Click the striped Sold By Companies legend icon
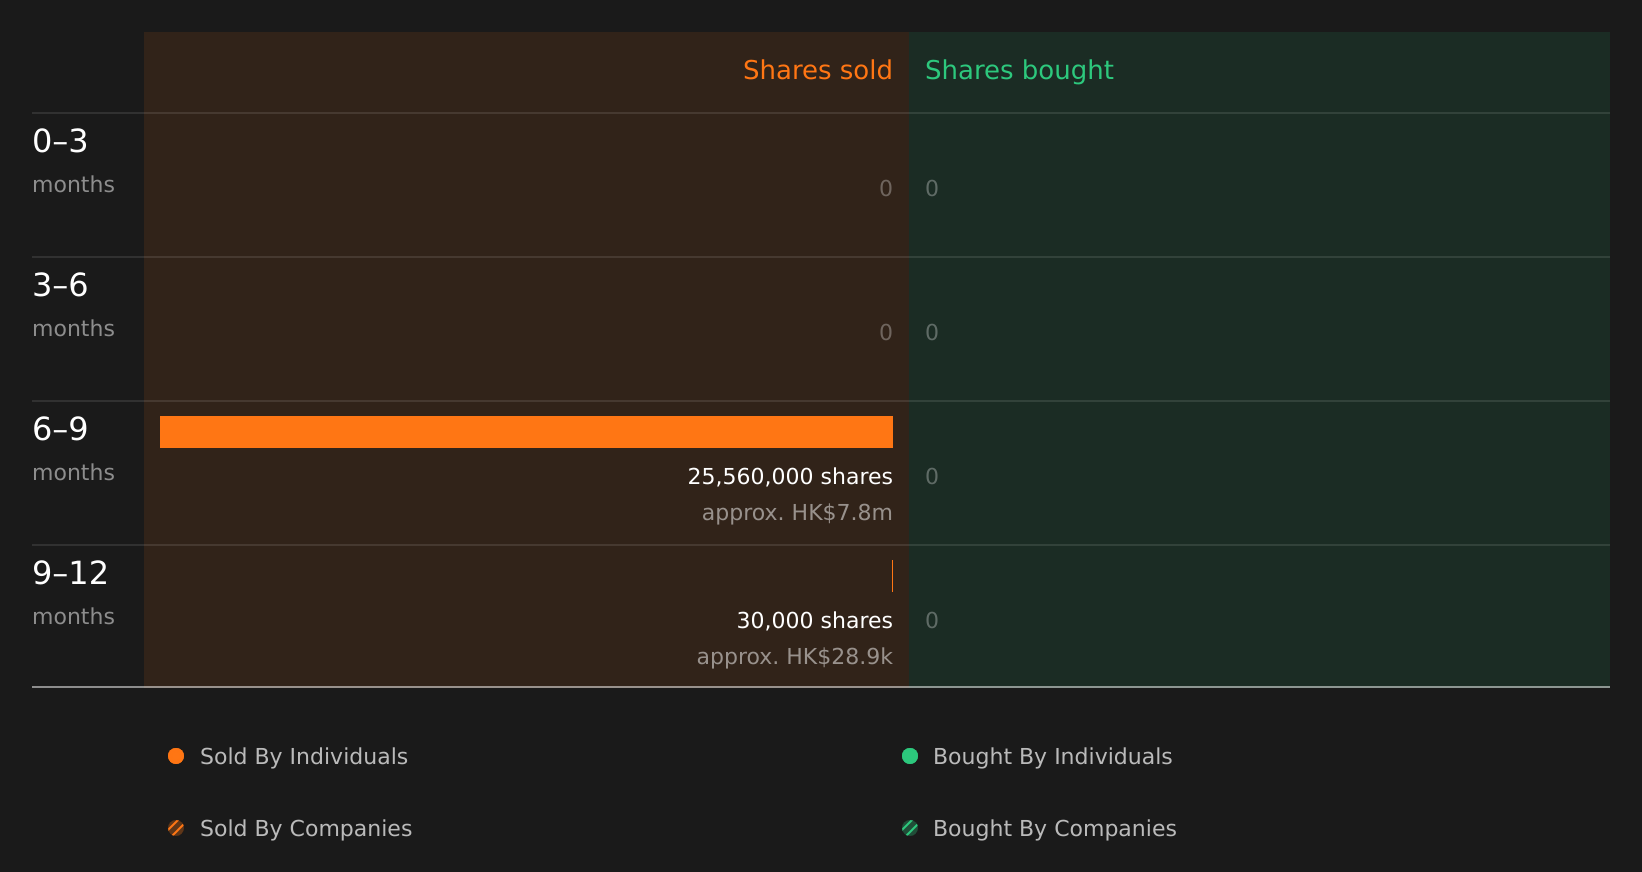 (x=176, y=828)
